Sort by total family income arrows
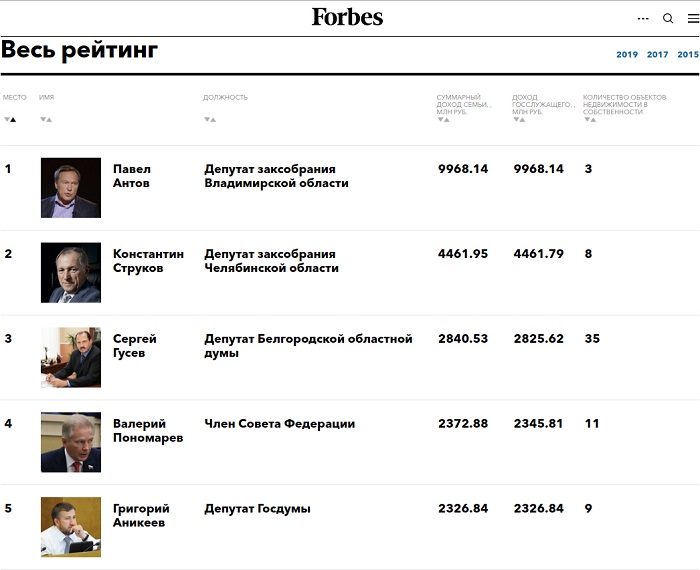Screen dimensions: 700x570 pos(442,119)
